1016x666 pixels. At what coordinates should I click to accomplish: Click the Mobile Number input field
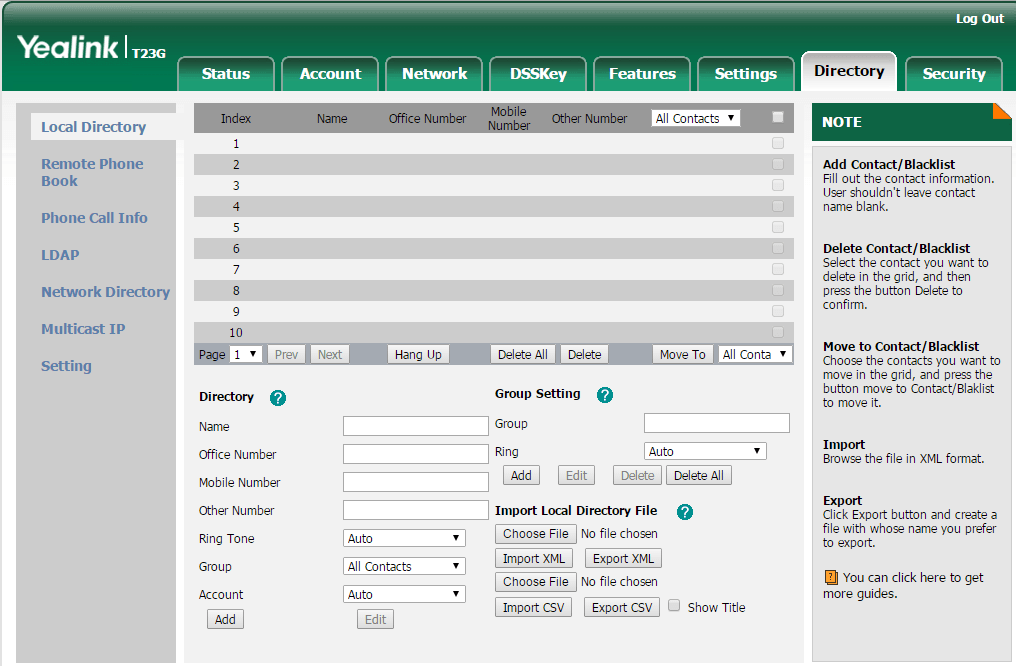pos(415,481)
